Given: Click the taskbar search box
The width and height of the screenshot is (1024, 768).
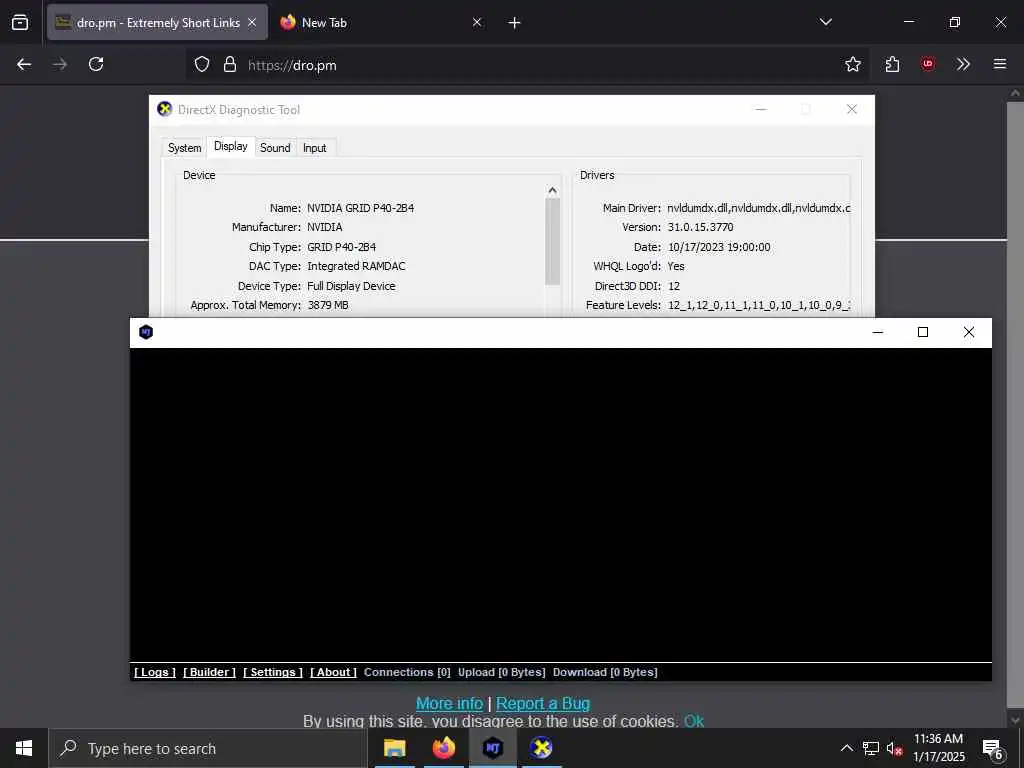Looking at the screenshot, I should pos(208,748).
